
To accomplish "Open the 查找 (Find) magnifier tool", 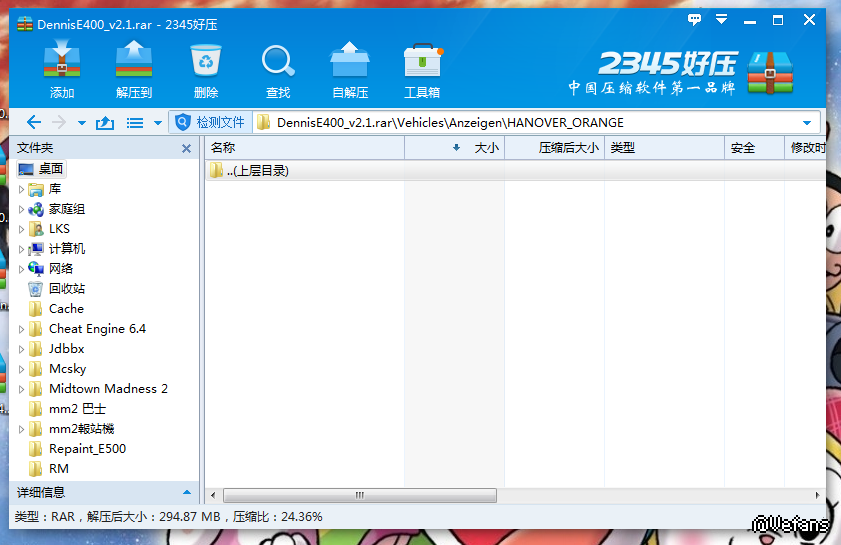I will point(278,70).
